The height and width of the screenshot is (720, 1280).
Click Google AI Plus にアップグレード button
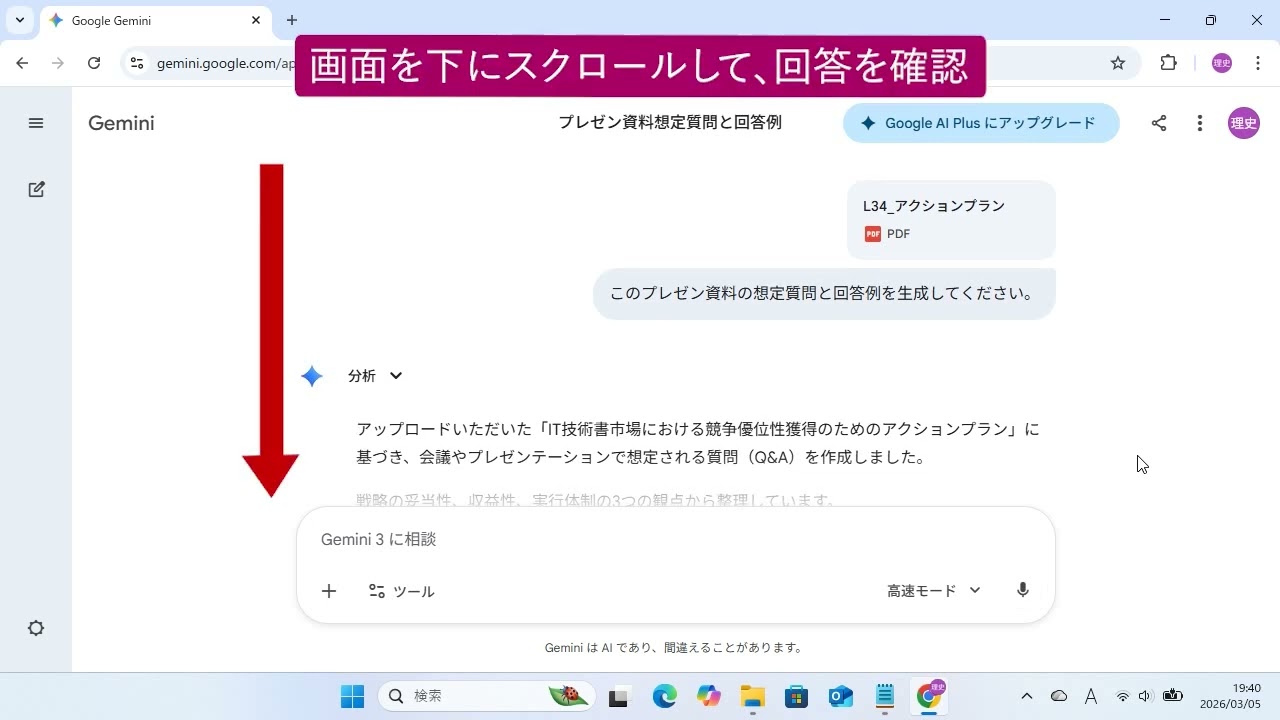click(x=981, y=123)
